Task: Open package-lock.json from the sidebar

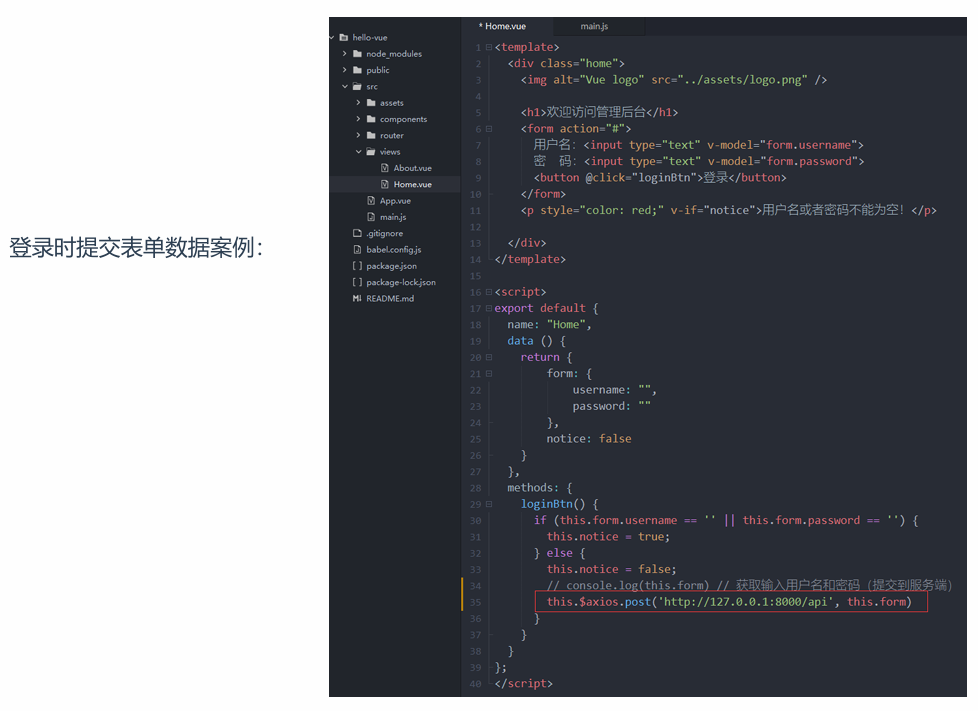Action: [x=400, y=283]
